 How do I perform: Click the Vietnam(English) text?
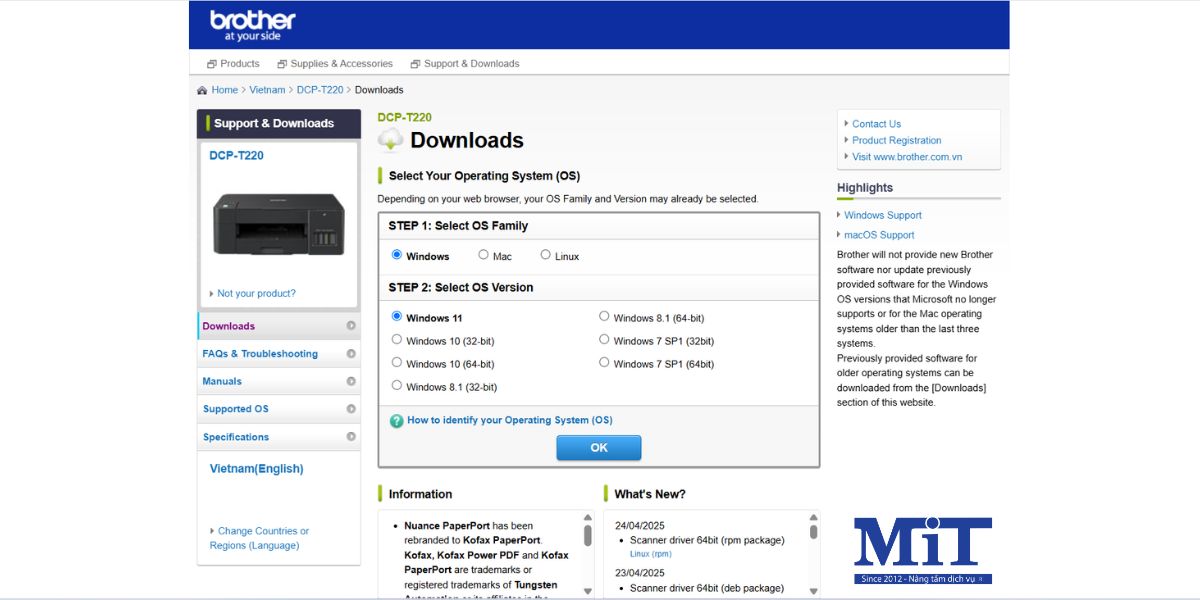[x=256, y=469]
